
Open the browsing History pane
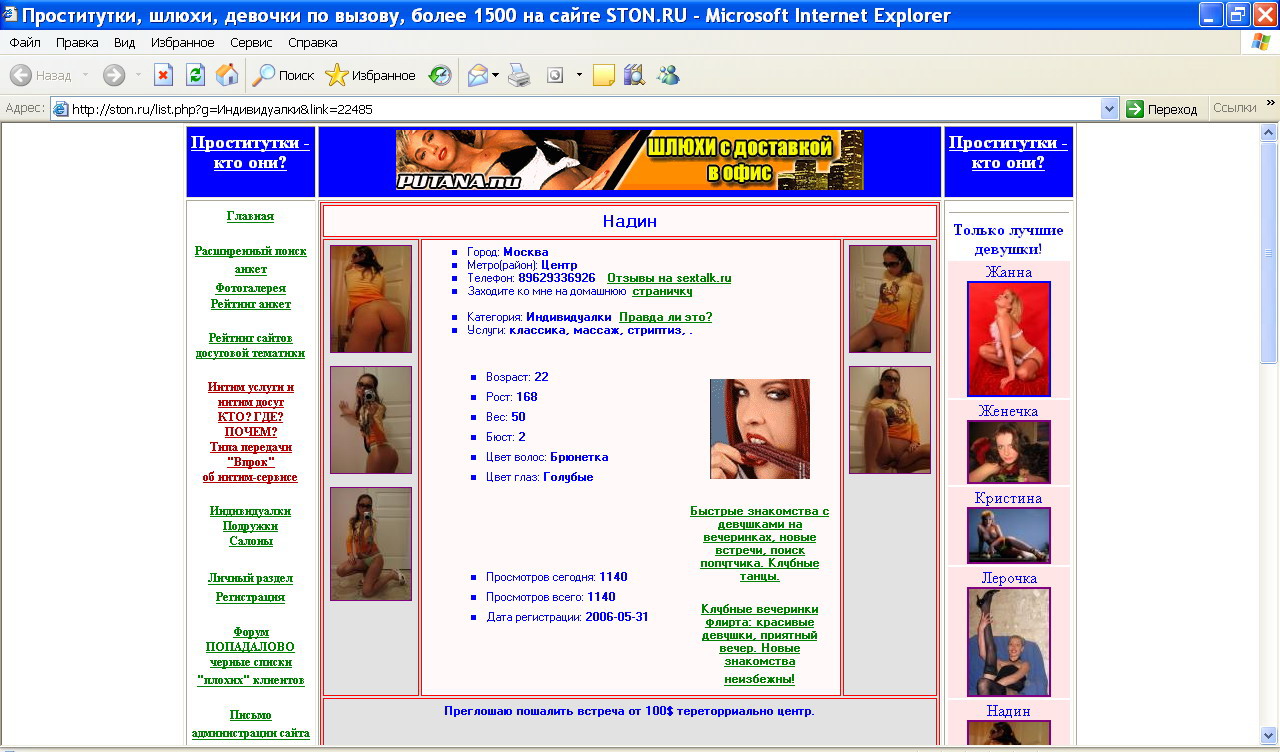click(440, 75)
